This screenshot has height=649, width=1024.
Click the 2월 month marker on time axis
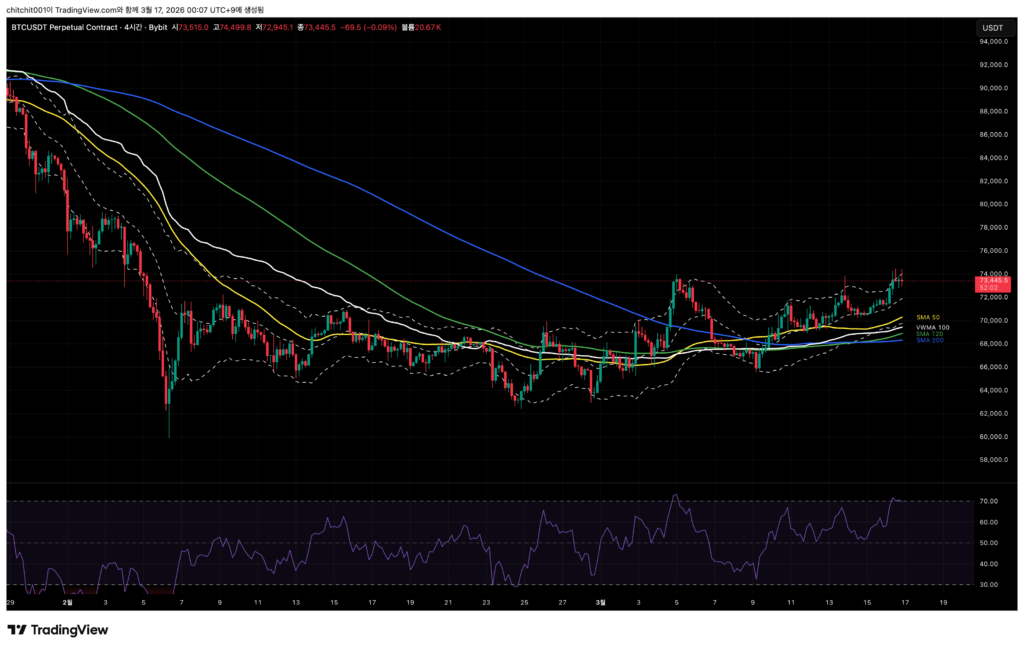(68, 603)
